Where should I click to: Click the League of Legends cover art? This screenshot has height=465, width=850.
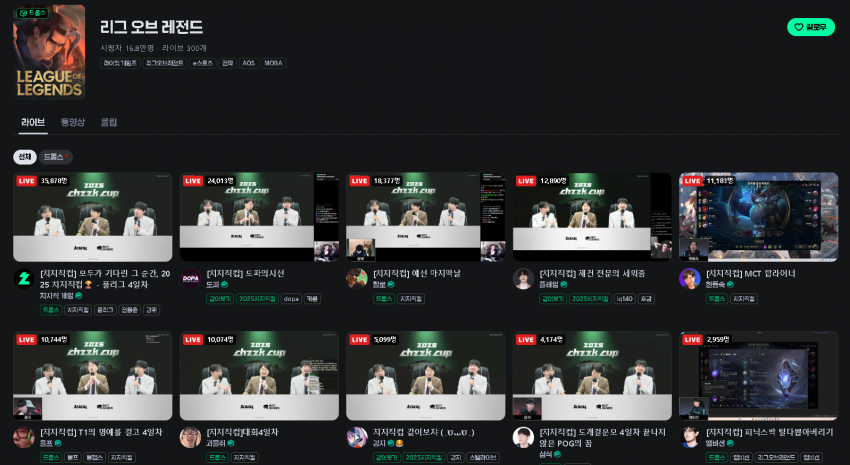49,52
